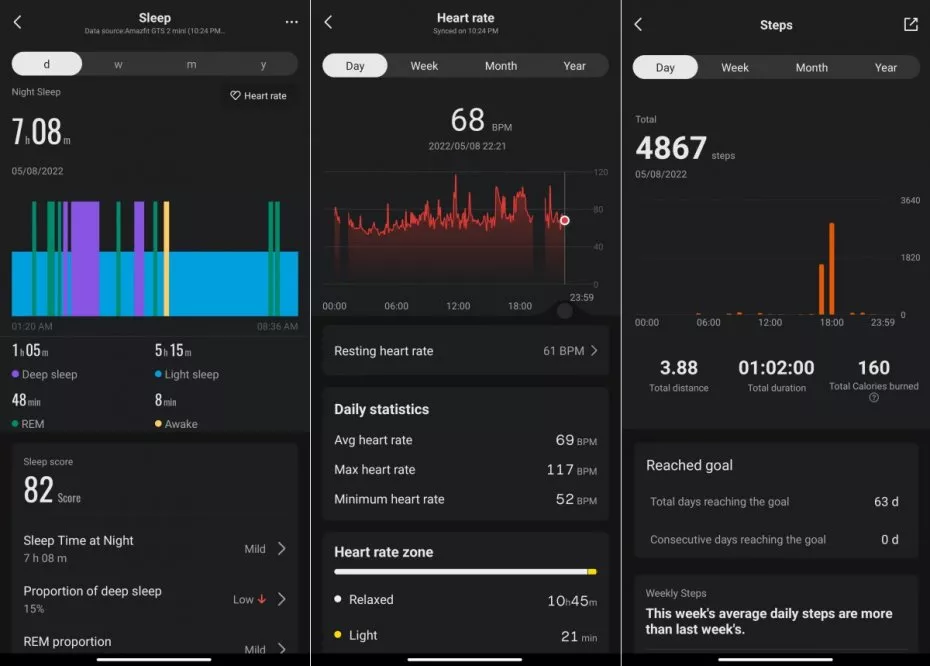The height and width of the screenshot is (666, 930).
Task: Open the Week tab on the Steps screen
Action: click(734, 67)
